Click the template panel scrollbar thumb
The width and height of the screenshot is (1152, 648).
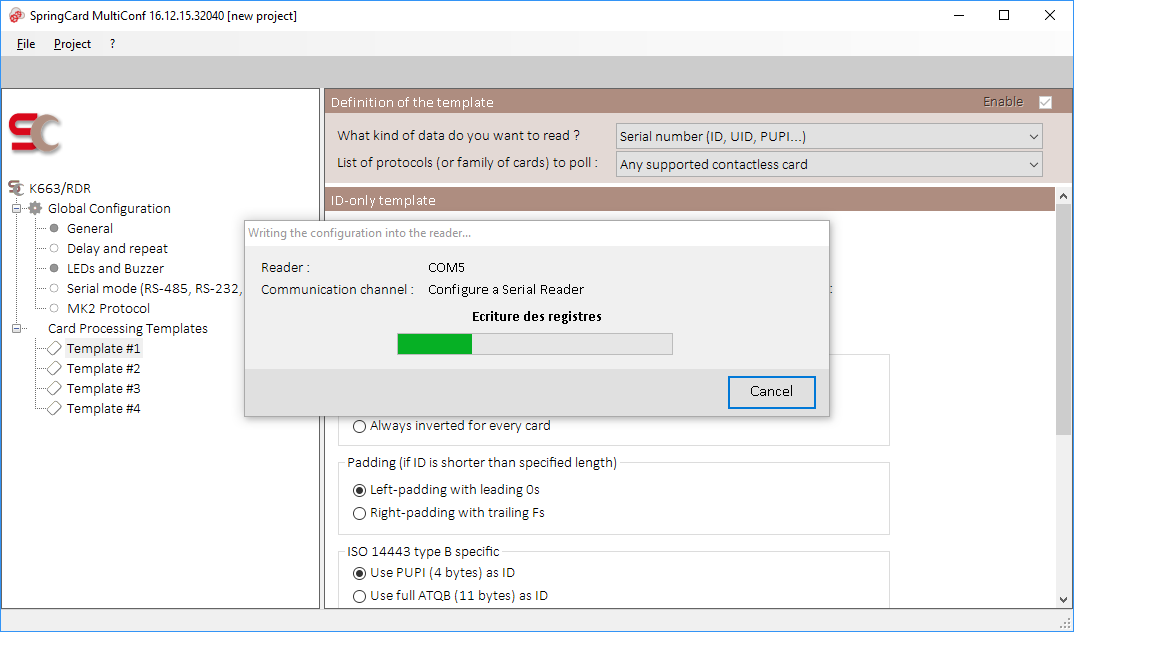(1063, 320)
